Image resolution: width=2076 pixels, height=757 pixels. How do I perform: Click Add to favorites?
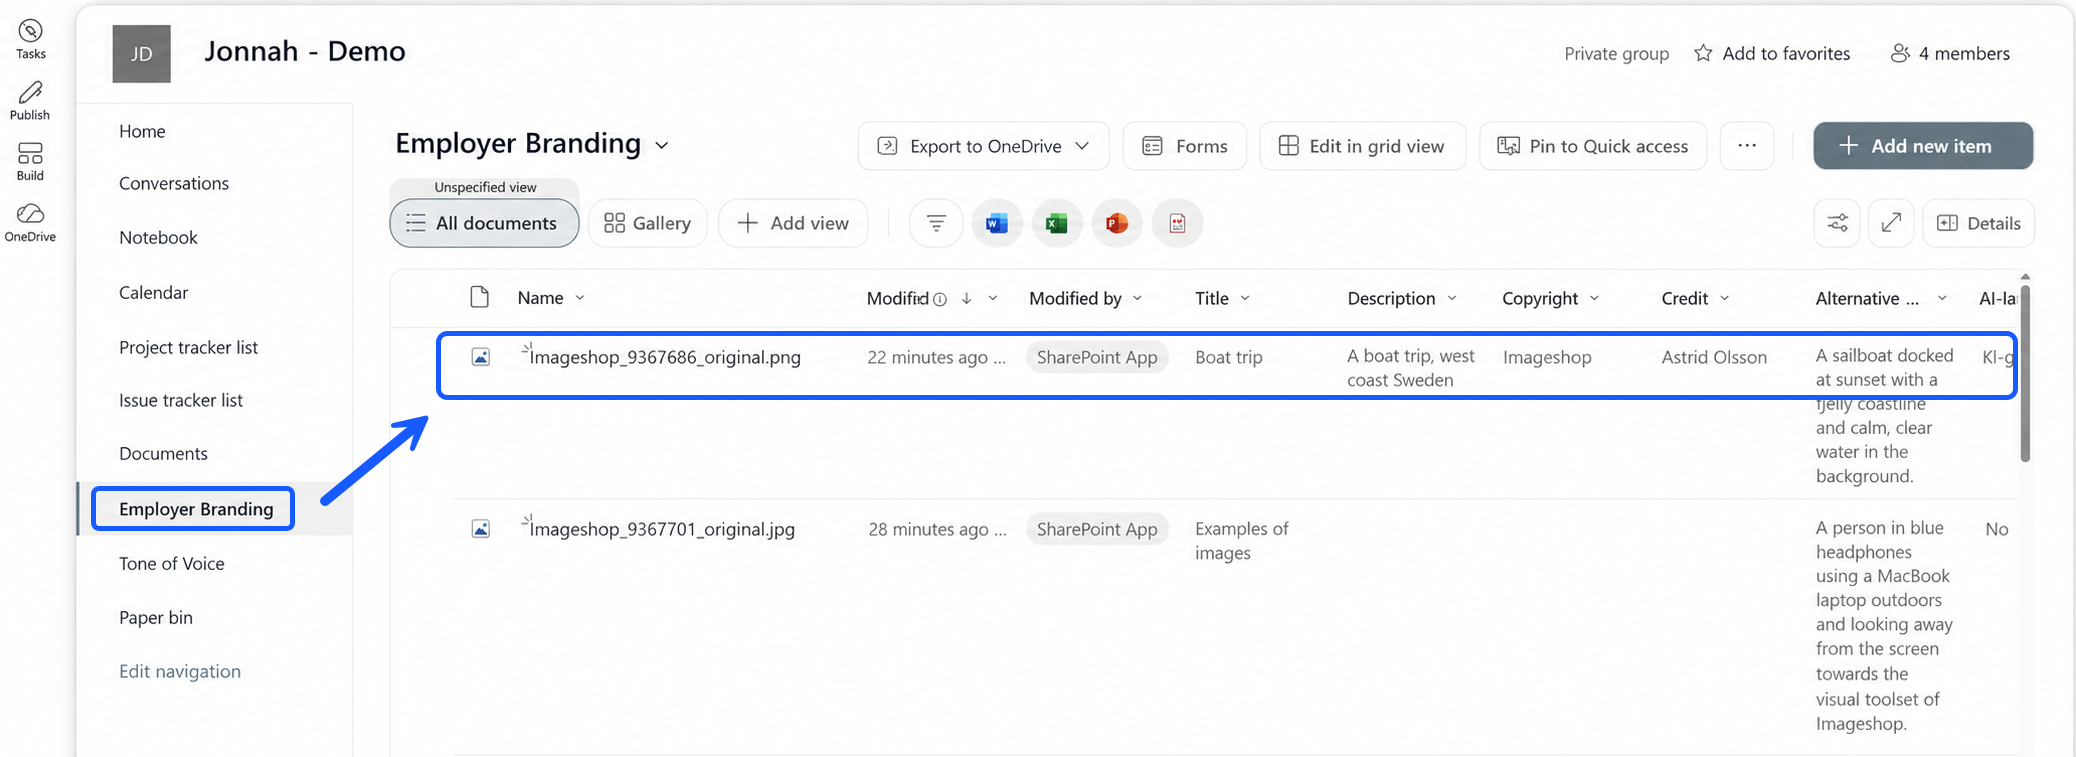tap(1786, 53)
